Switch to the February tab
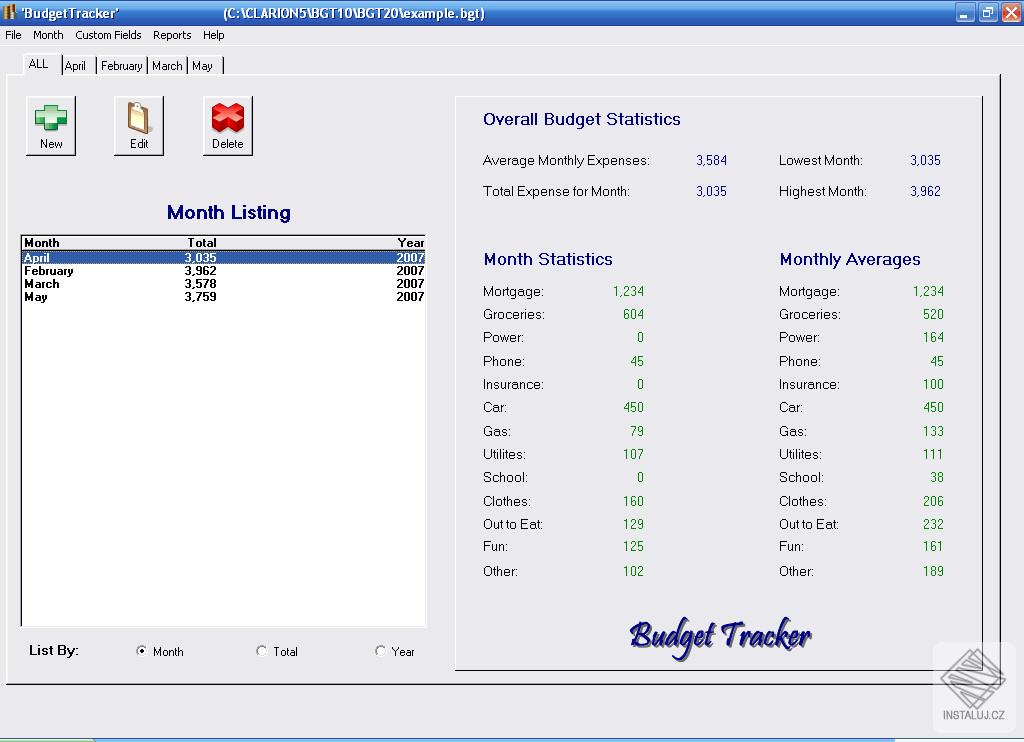The width and height of the screenshot is (1024, 742). click(x=121, y=66)
